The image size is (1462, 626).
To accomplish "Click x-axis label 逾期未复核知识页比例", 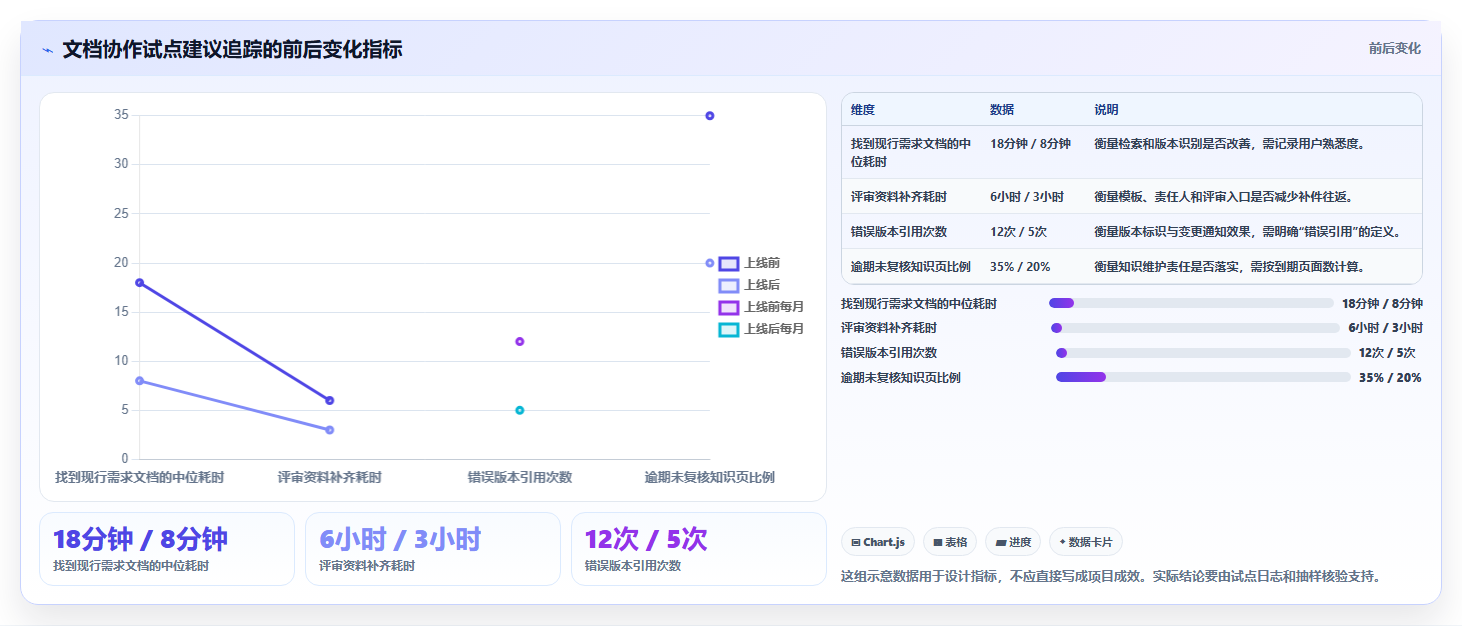I will click(x=710, y=478).
